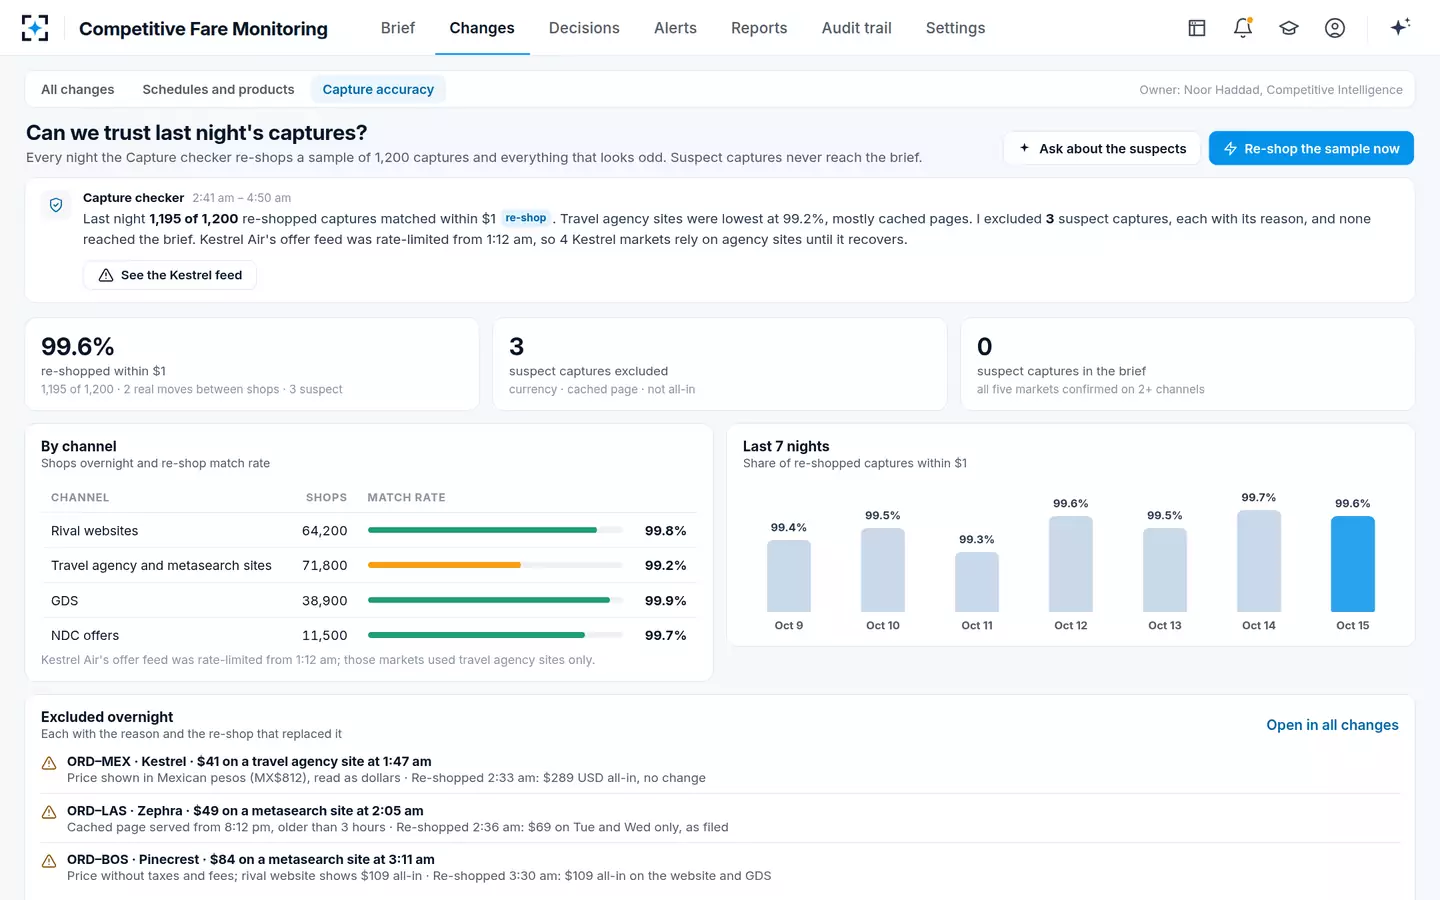Click Re-shop the sample now button
1440x900 pixels.
pos(1311,149)
